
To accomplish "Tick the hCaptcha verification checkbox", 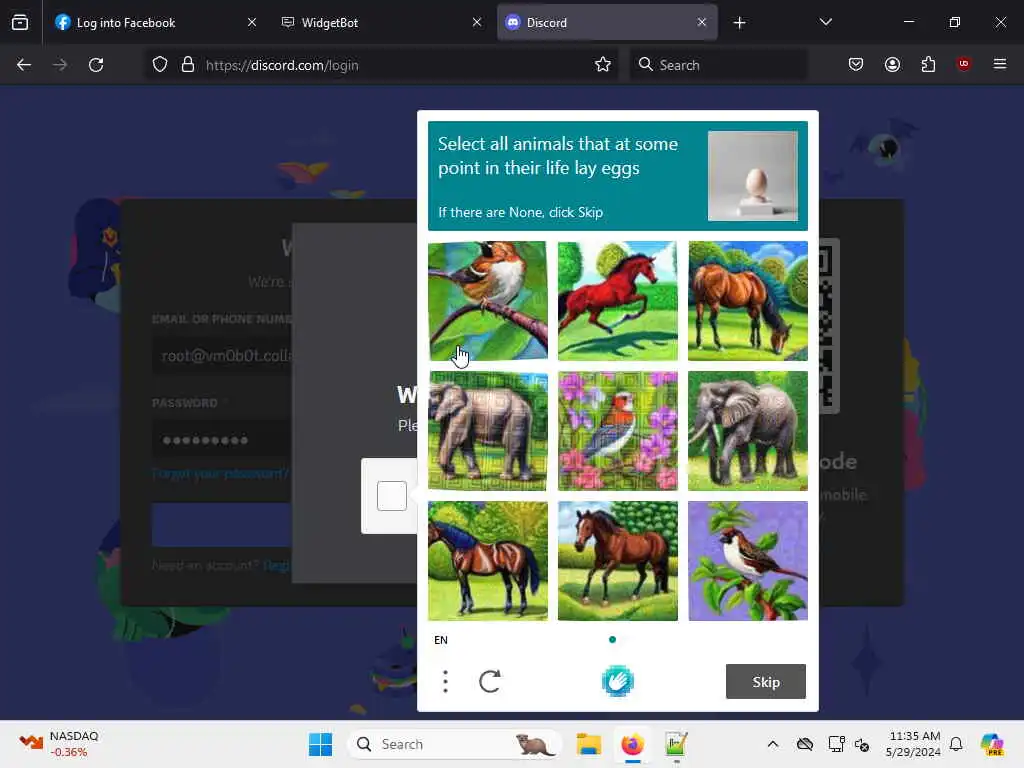I will click(x=392, y=496).
